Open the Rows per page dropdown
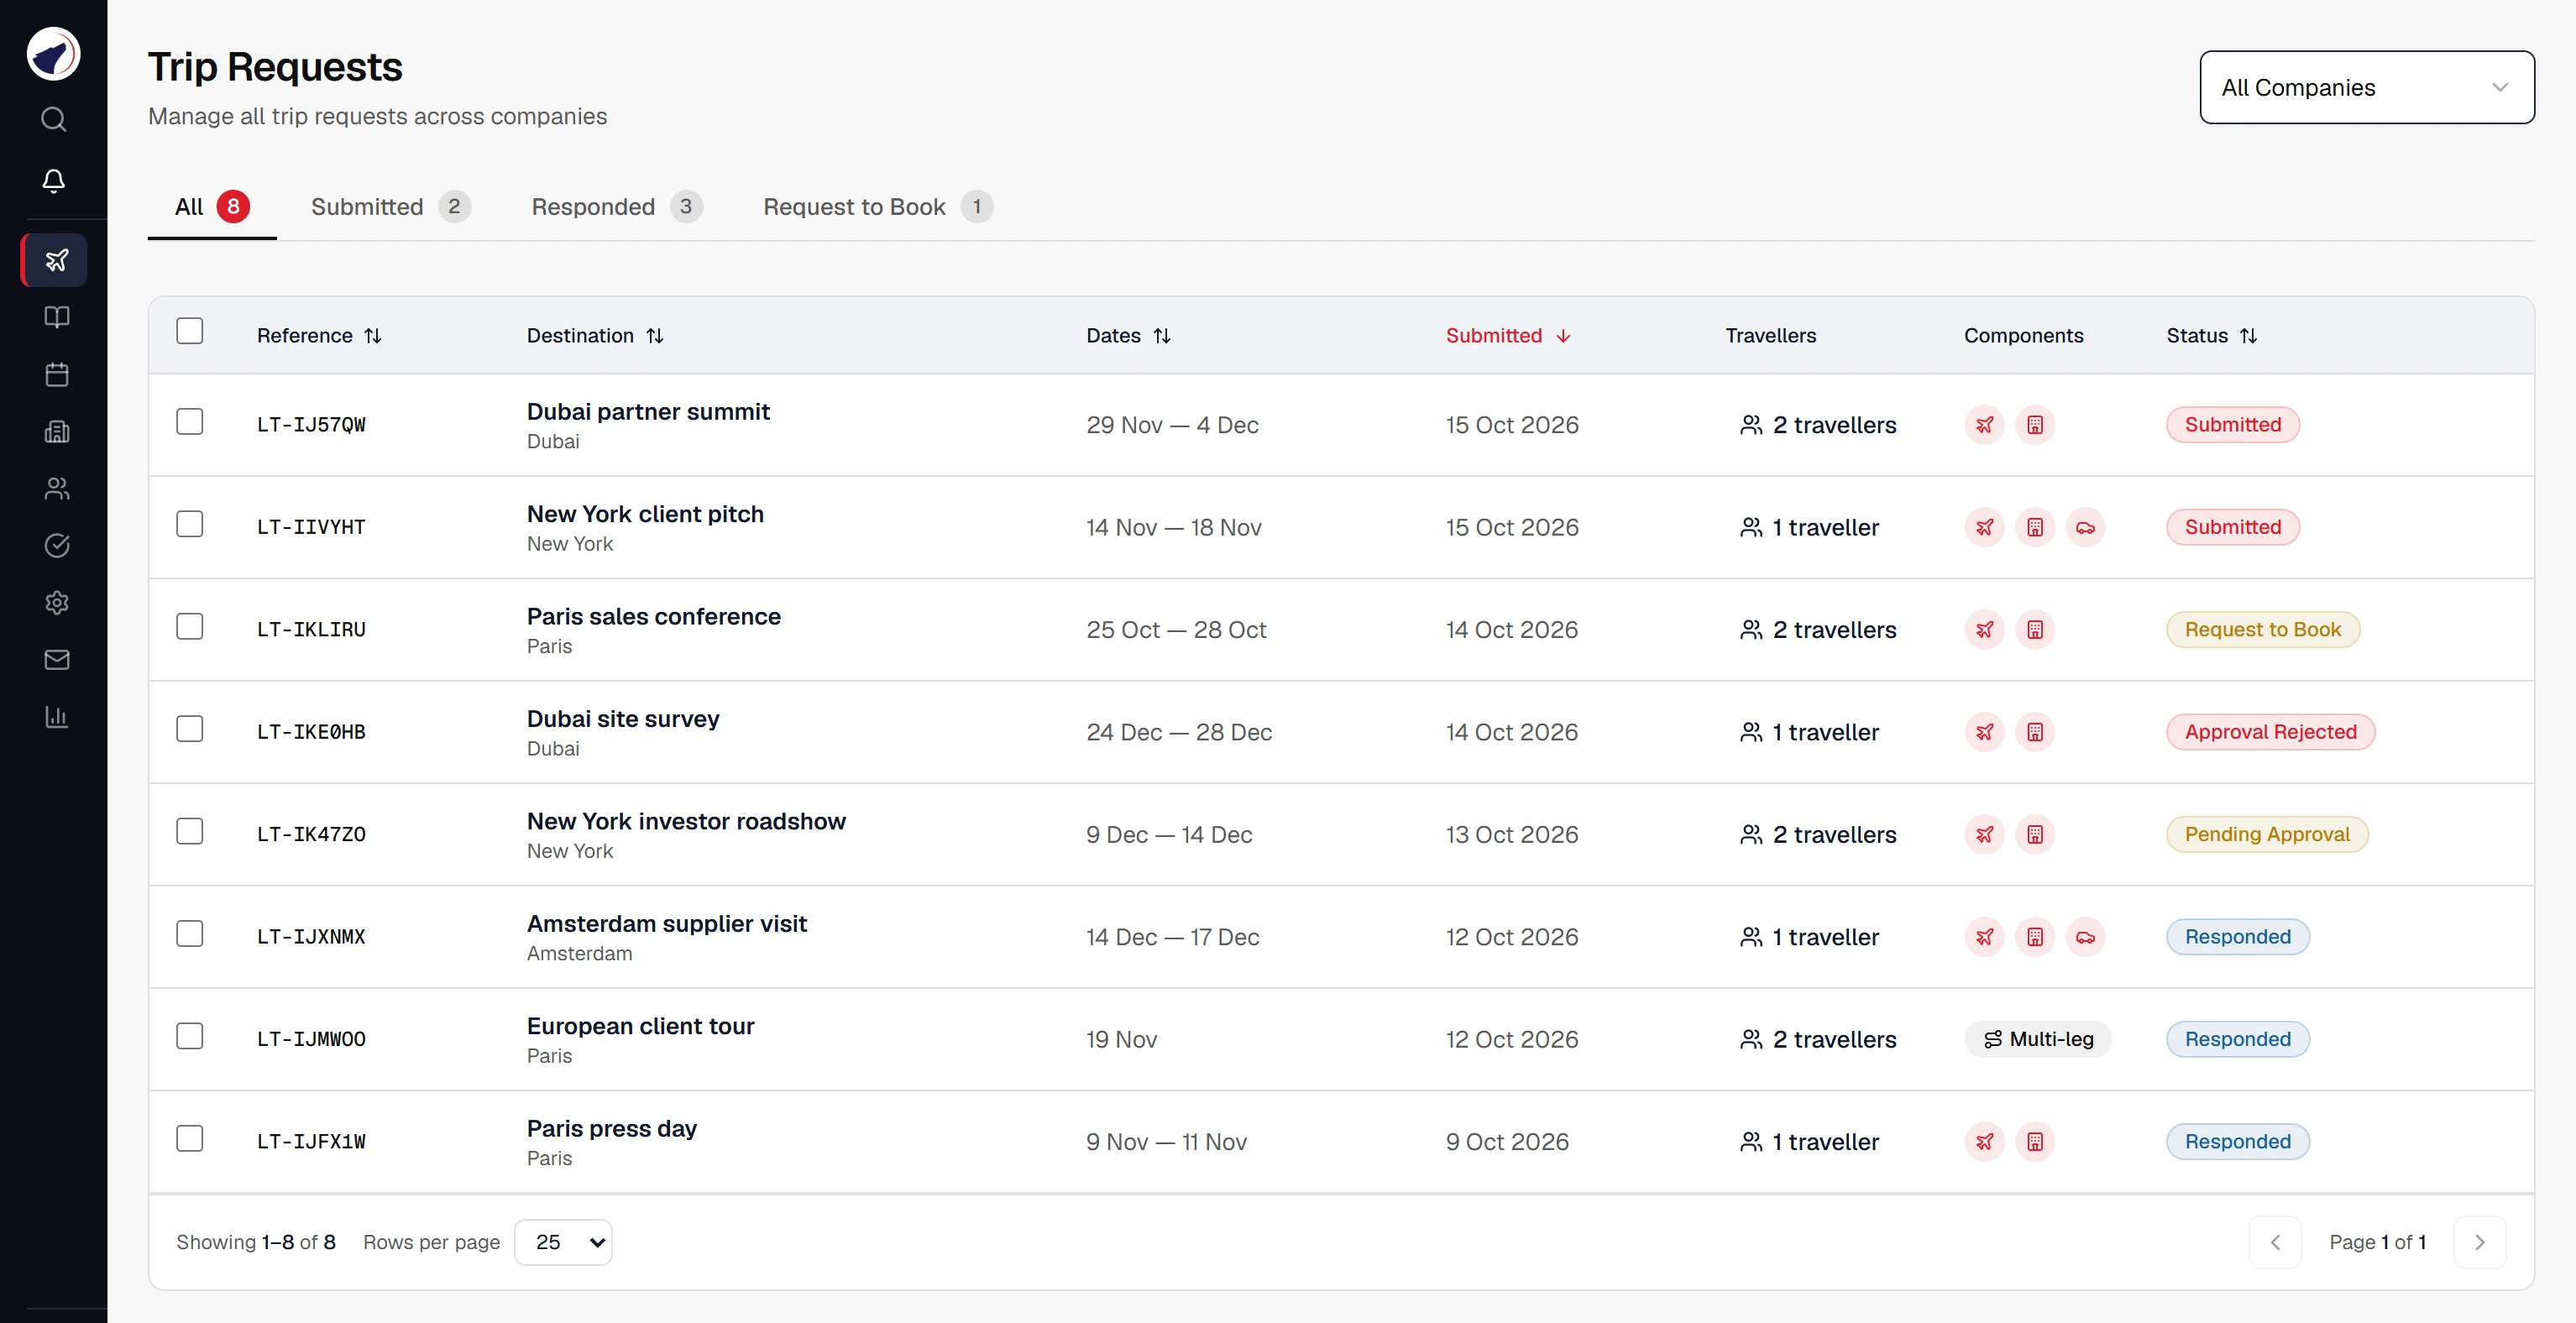 tap(563, 1242)
